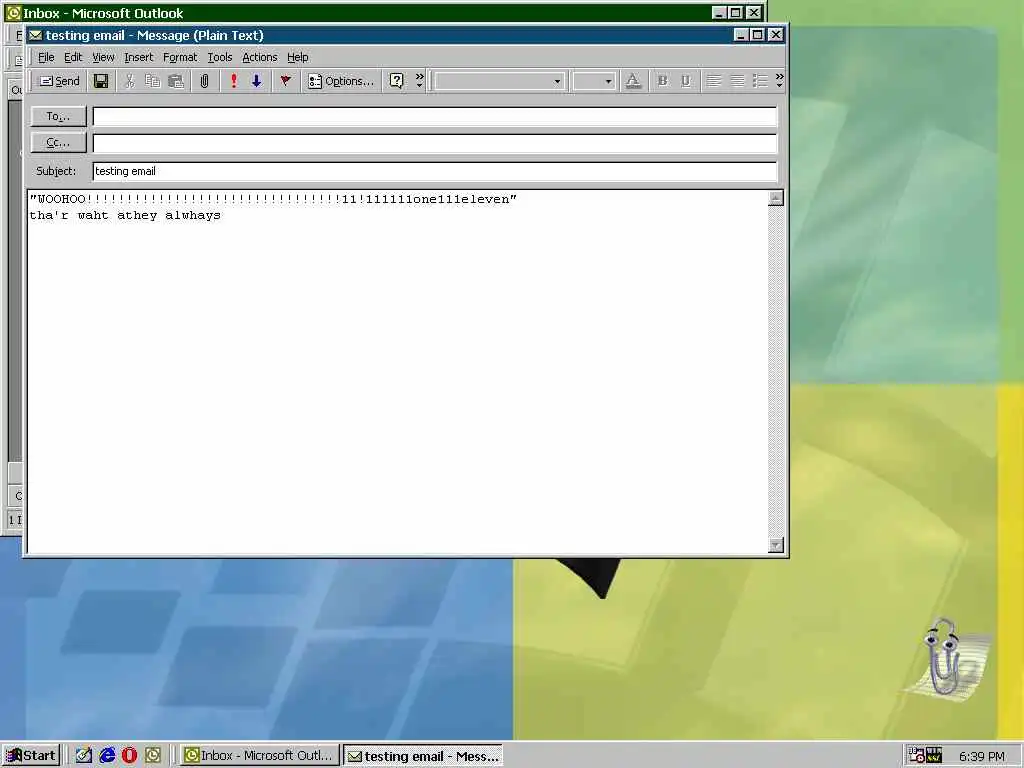The height and width of the screenshot is (768, 1024).
Task: Expand more standard toolbar buttons chevron
Action: 419,81
